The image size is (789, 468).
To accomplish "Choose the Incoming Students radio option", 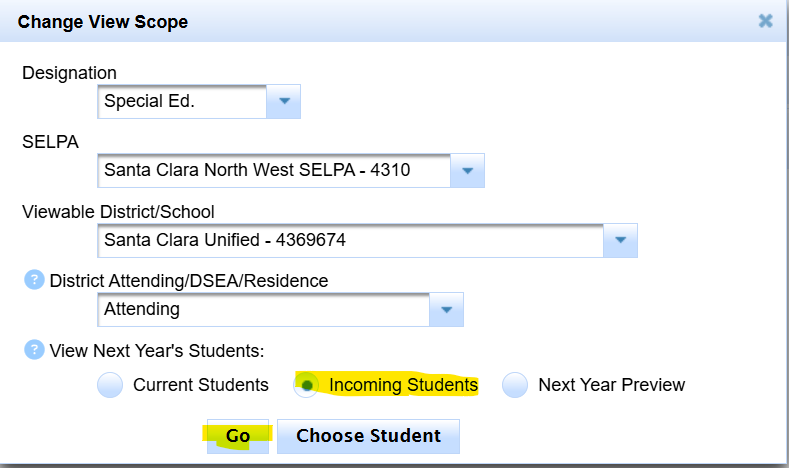I will [x=306, y=385].
